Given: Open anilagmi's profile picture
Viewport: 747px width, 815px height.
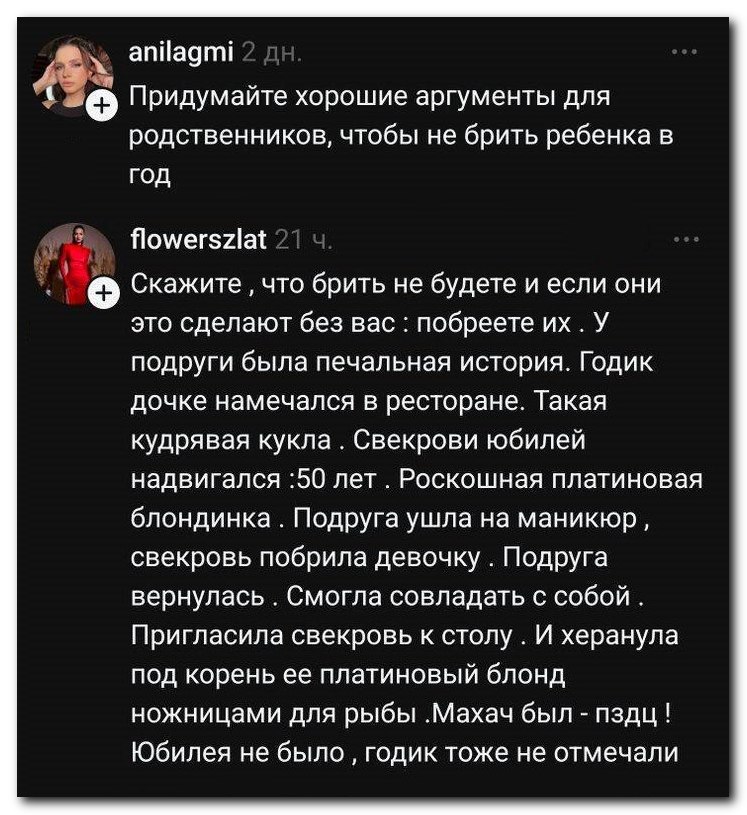Looking at the screenshot, I should click(67, 71).
